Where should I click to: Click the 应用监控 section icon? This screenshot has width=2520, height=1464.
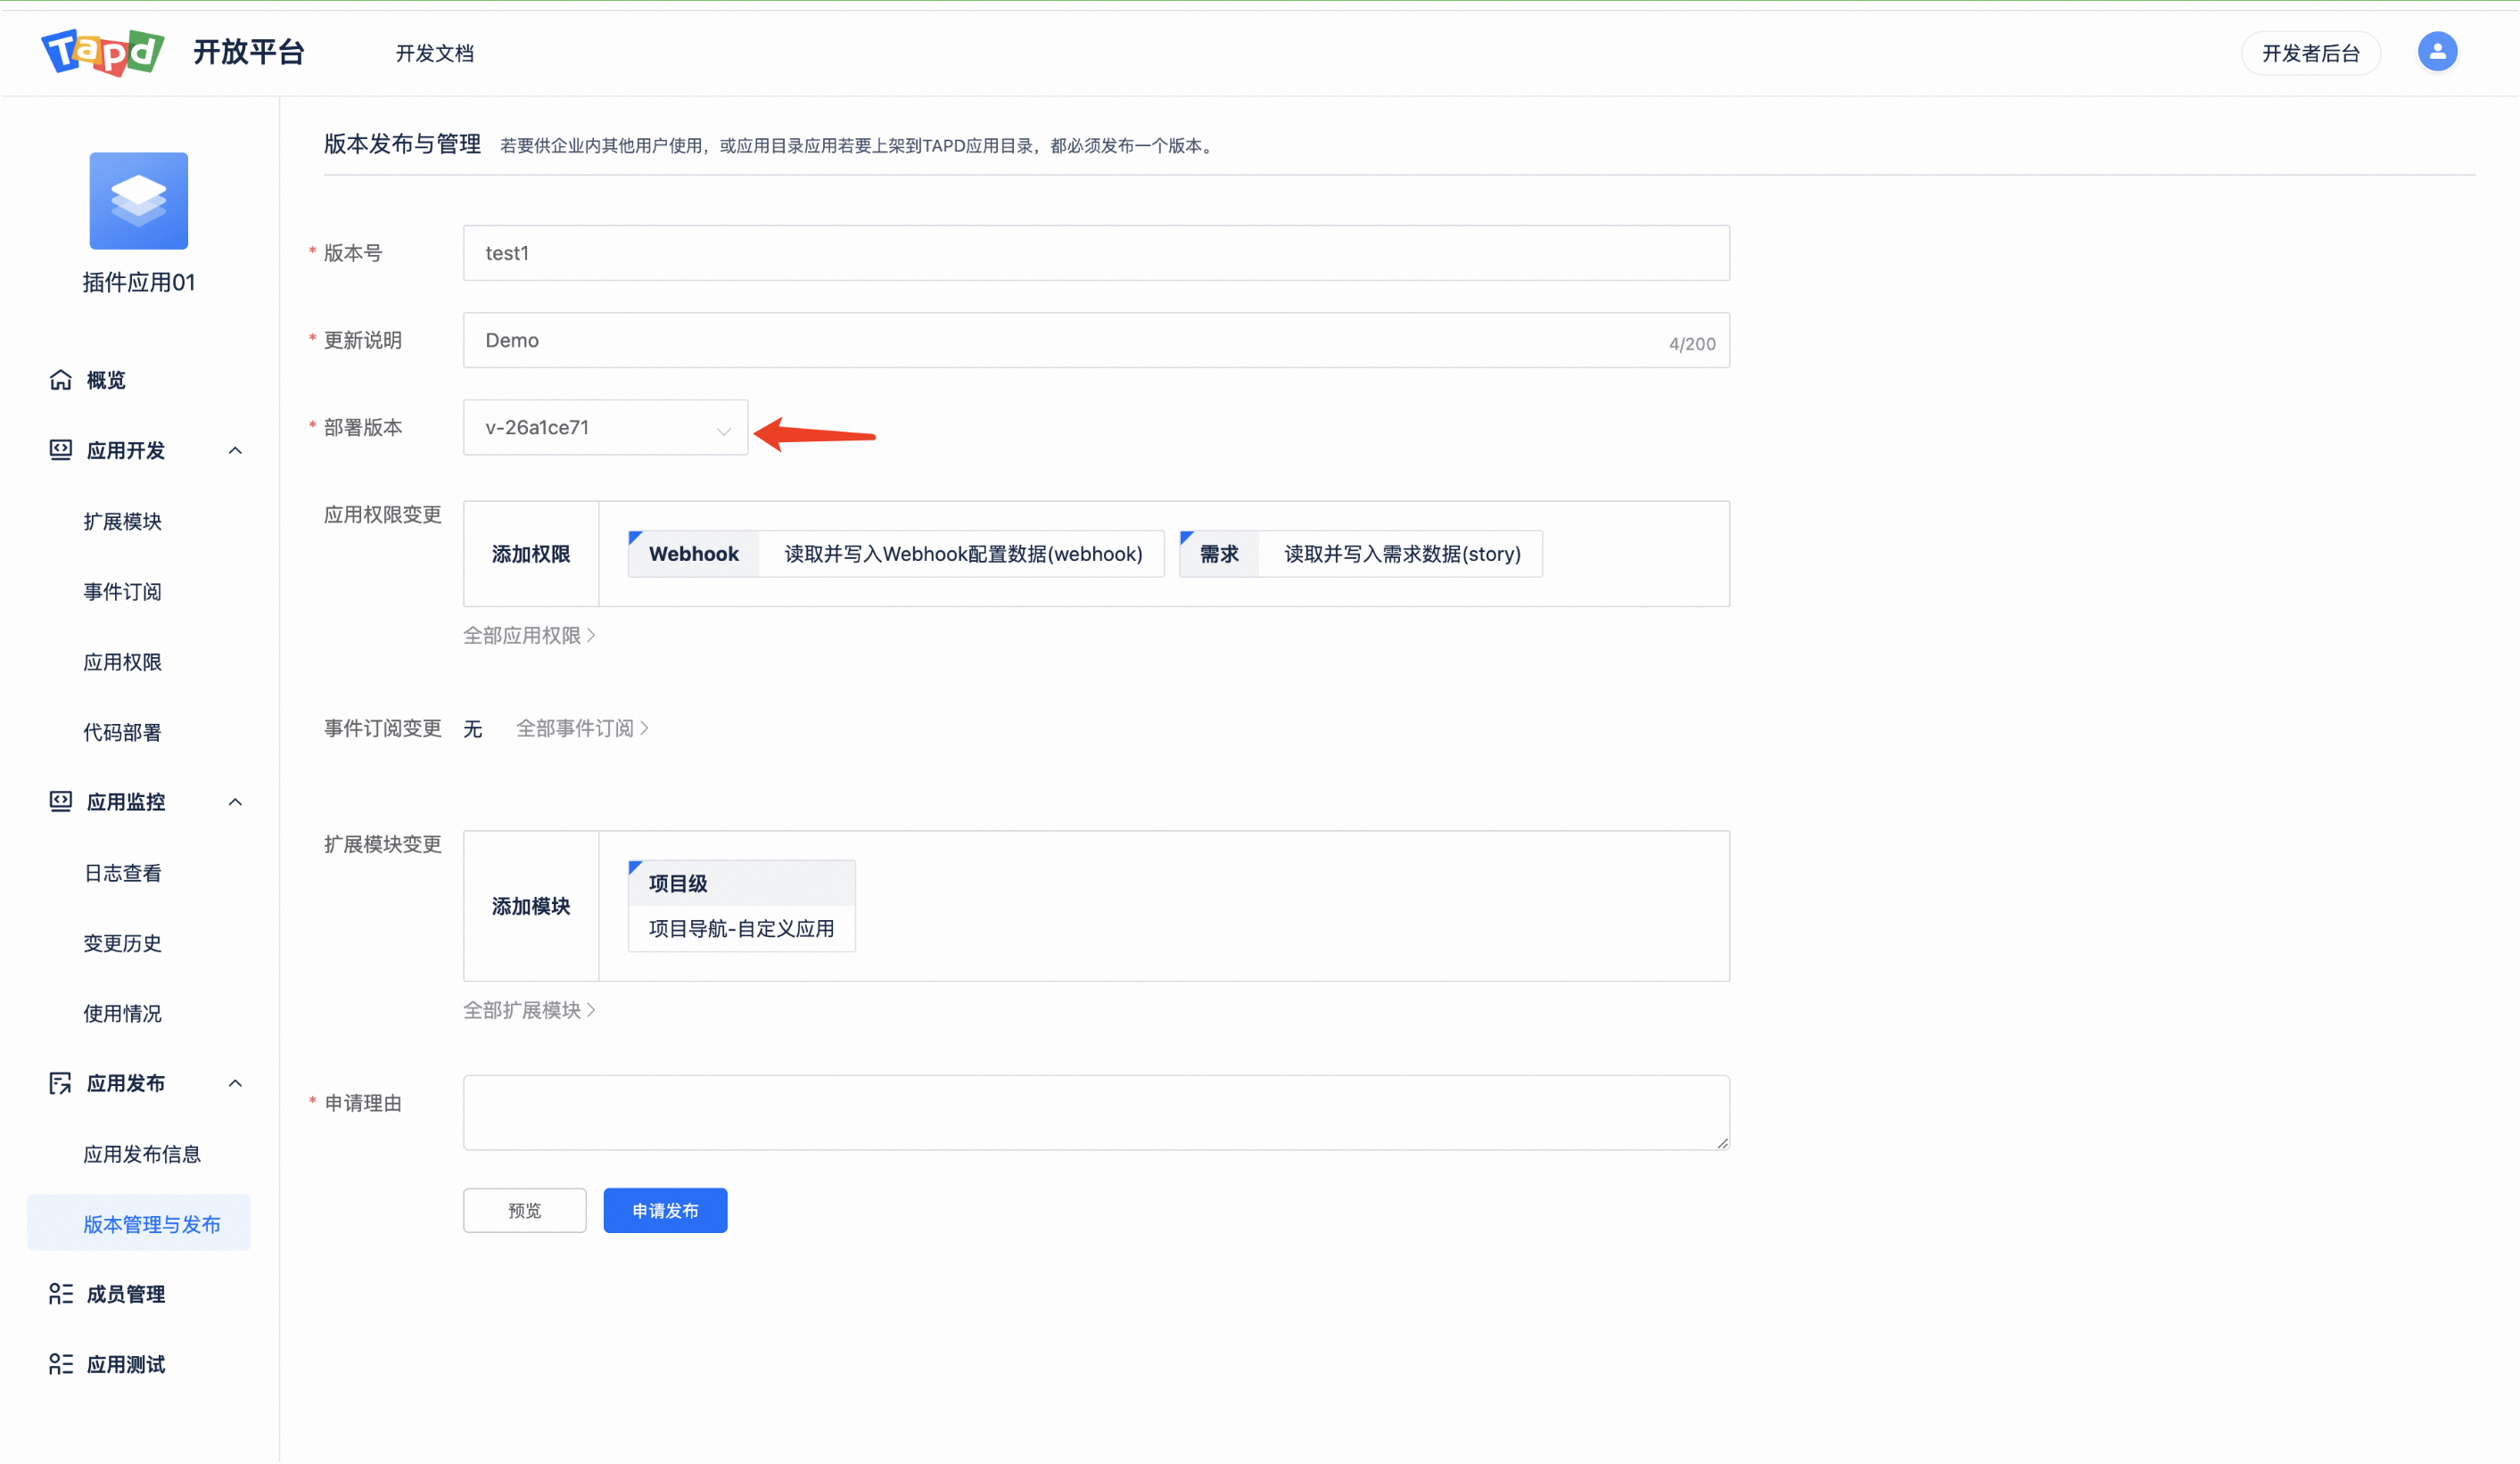(61, 802)
